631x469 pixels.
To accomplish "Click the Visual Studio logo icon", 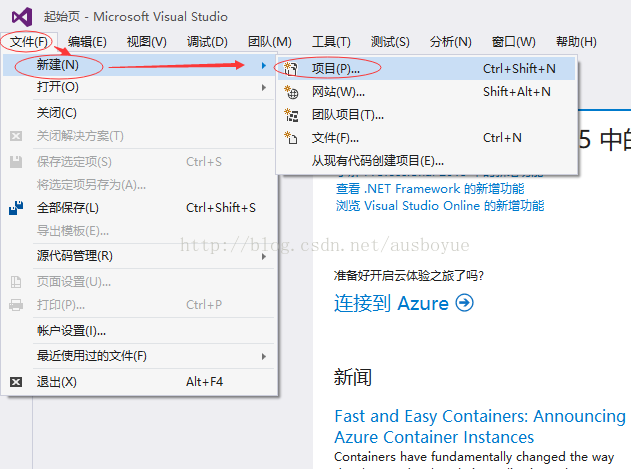I will click(x=22, y=17).
